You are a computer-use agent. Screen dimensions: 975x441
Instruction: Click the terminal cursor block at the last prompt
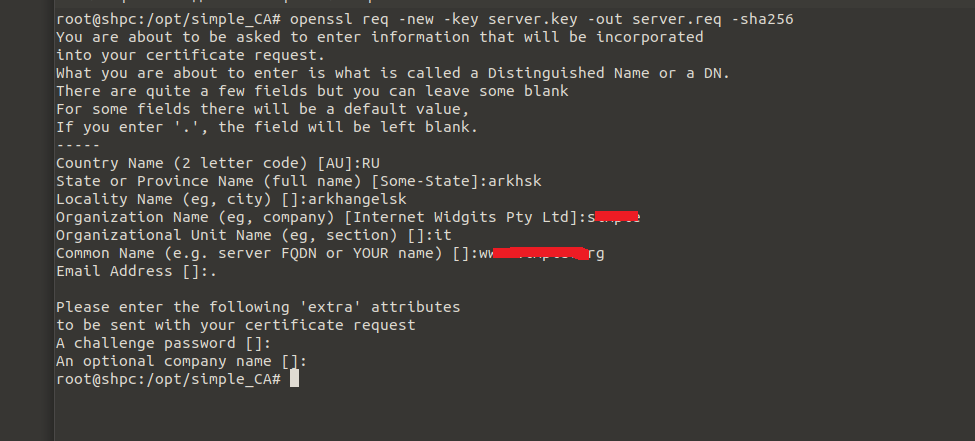pos(293,380)
